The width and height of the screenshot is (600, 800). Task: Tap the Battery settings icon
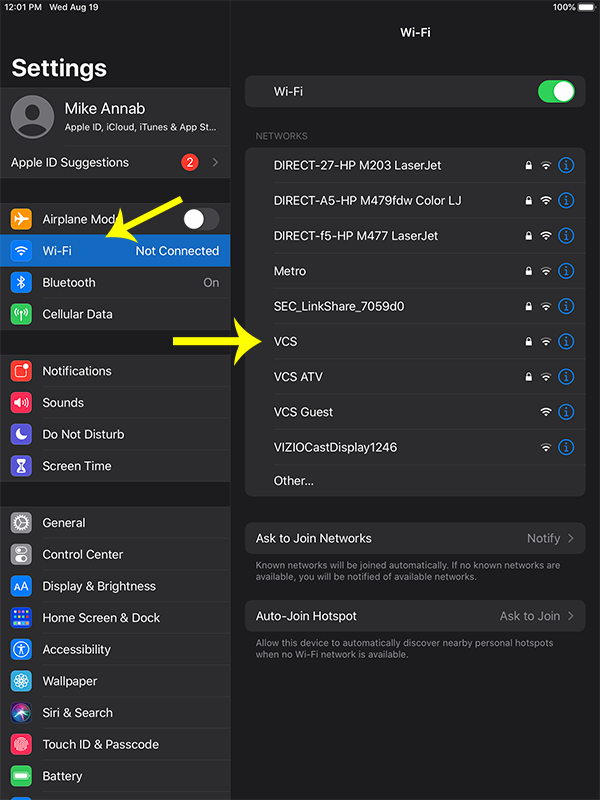point(22,776)
